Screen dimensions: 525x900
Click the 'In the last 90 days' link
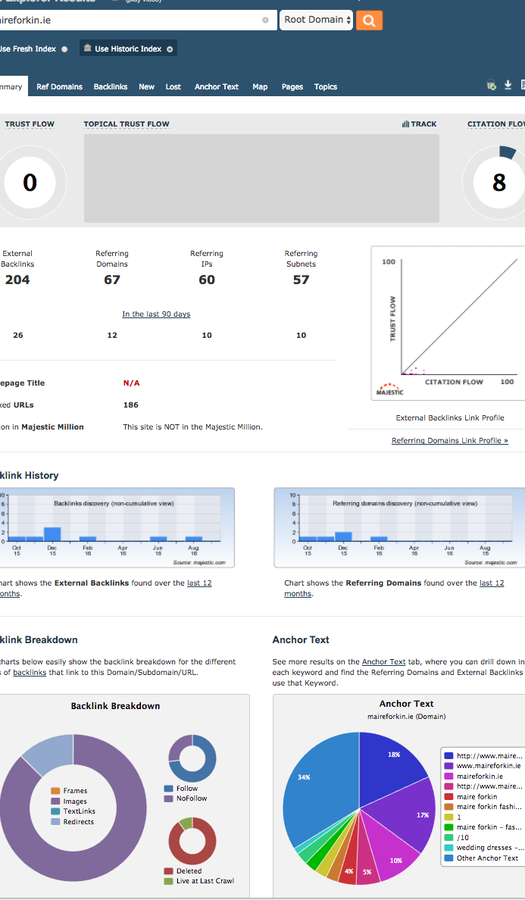click(156, 314)
